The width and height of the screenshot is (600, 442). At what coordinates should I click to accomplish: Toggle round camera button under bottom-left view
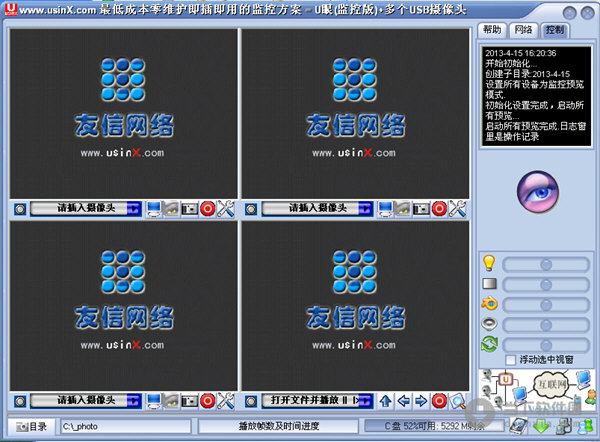tap(20, 401)
